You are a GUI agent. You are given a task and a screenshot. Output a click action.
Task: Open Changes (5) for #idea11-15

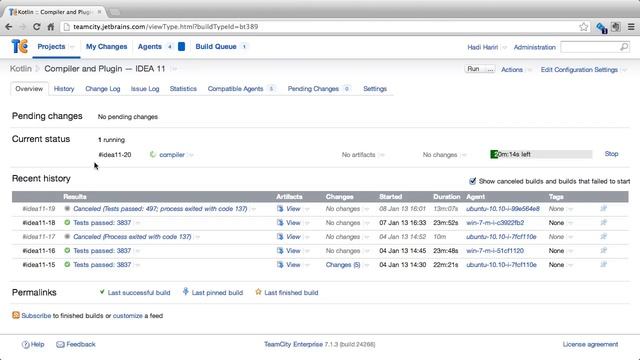point(343,265)
